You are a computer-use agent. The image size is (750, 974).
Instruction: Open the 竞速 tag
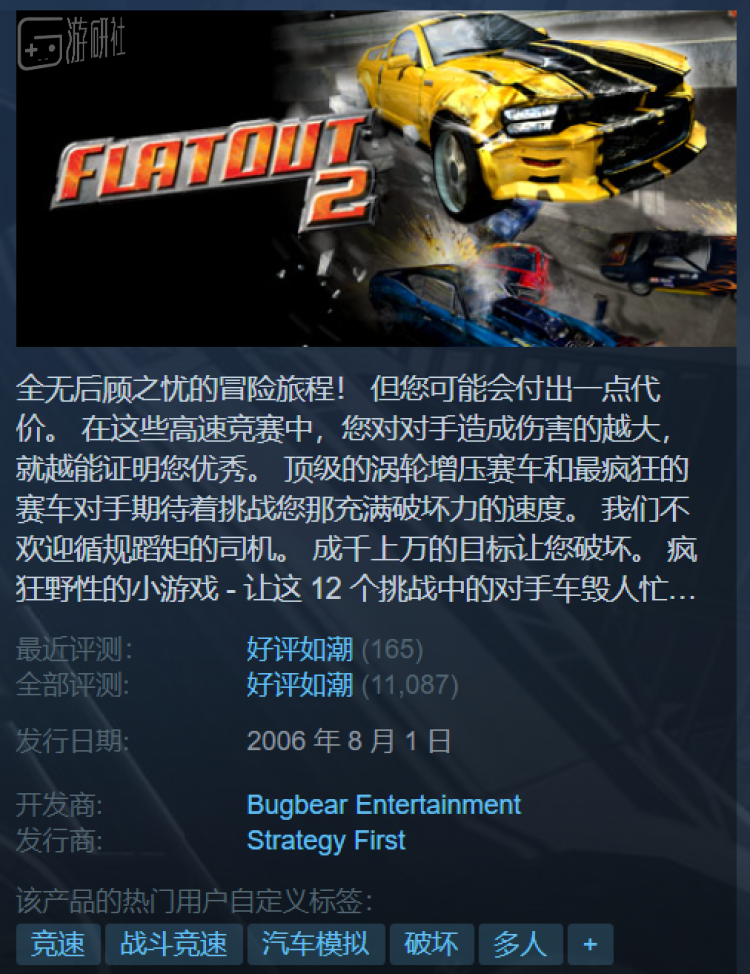click(x=58, y=944)
